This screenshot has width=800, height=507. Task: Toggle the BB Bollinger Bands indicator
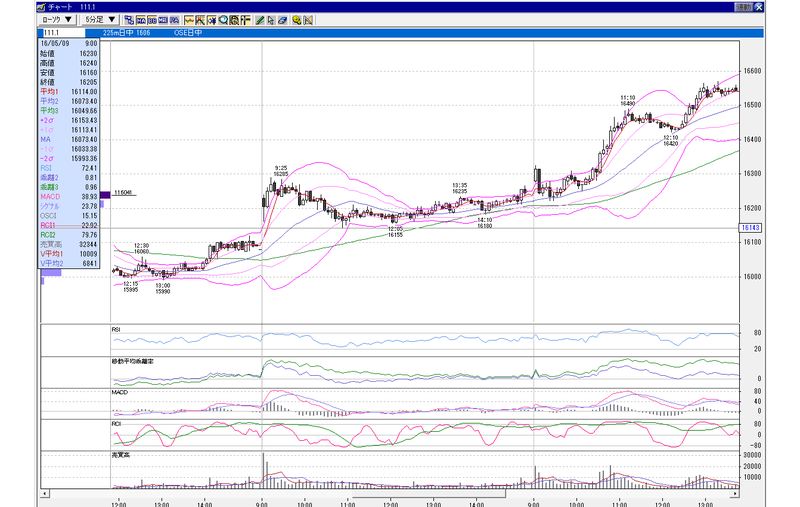(152, 20)
